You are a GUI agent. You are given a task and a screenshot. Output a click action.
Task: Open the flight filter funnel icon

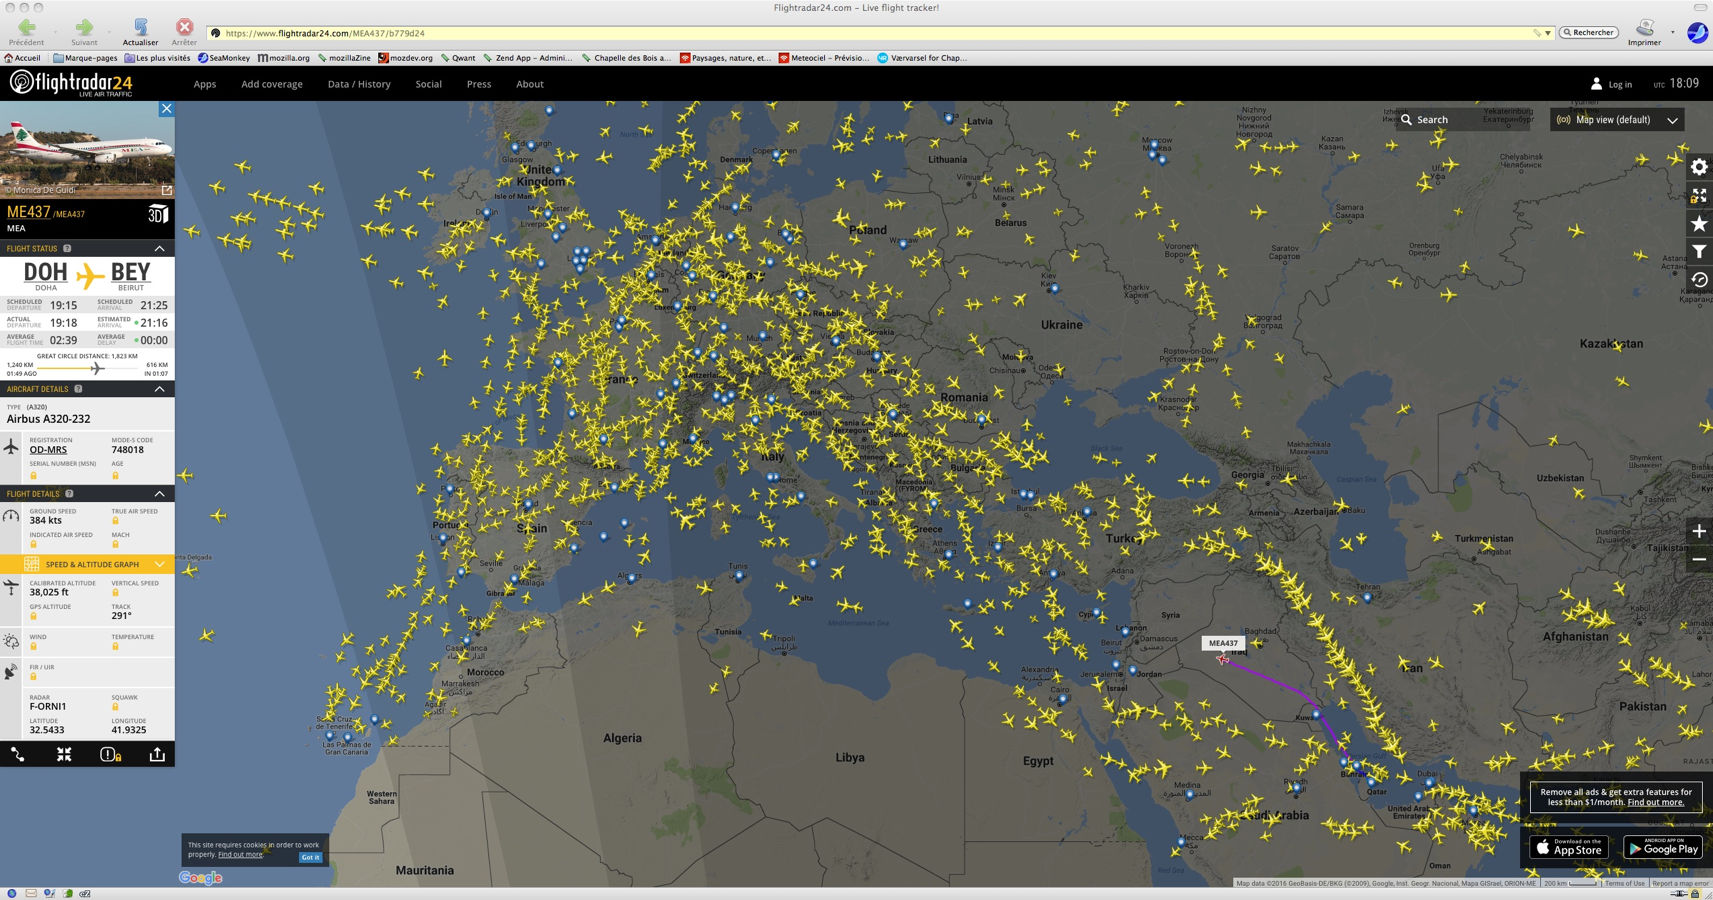[x=1699, y=251]
